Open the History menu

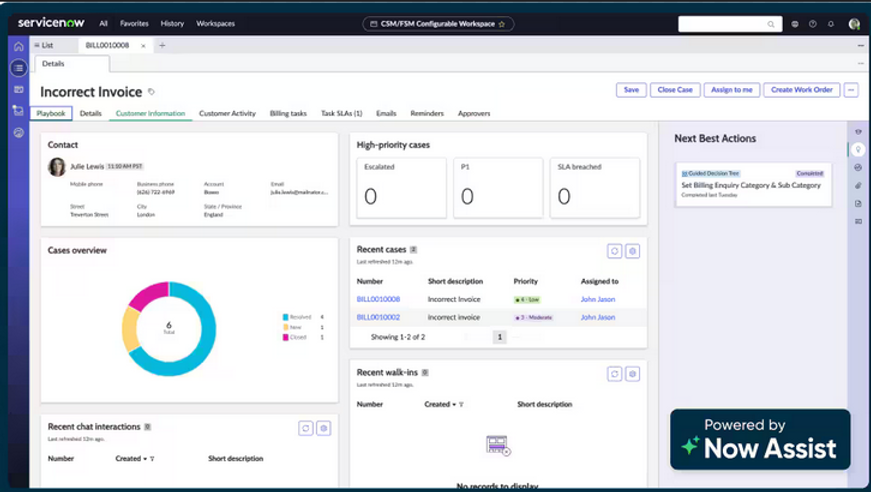tap(172, 24)
